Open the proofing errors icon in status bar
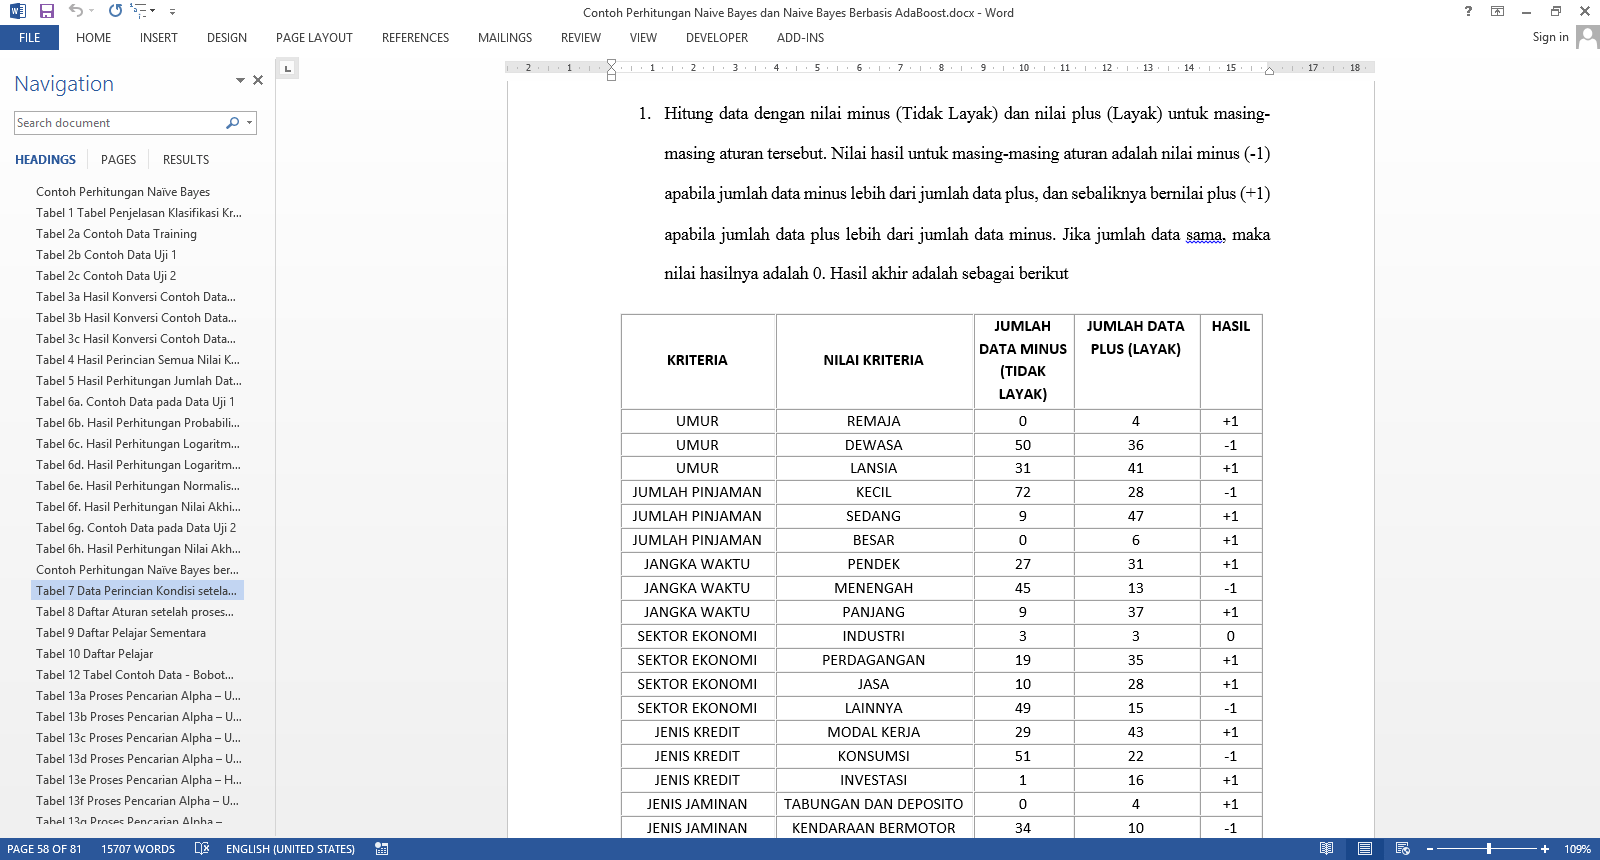 pyautogui.click(x=202, y=849)
